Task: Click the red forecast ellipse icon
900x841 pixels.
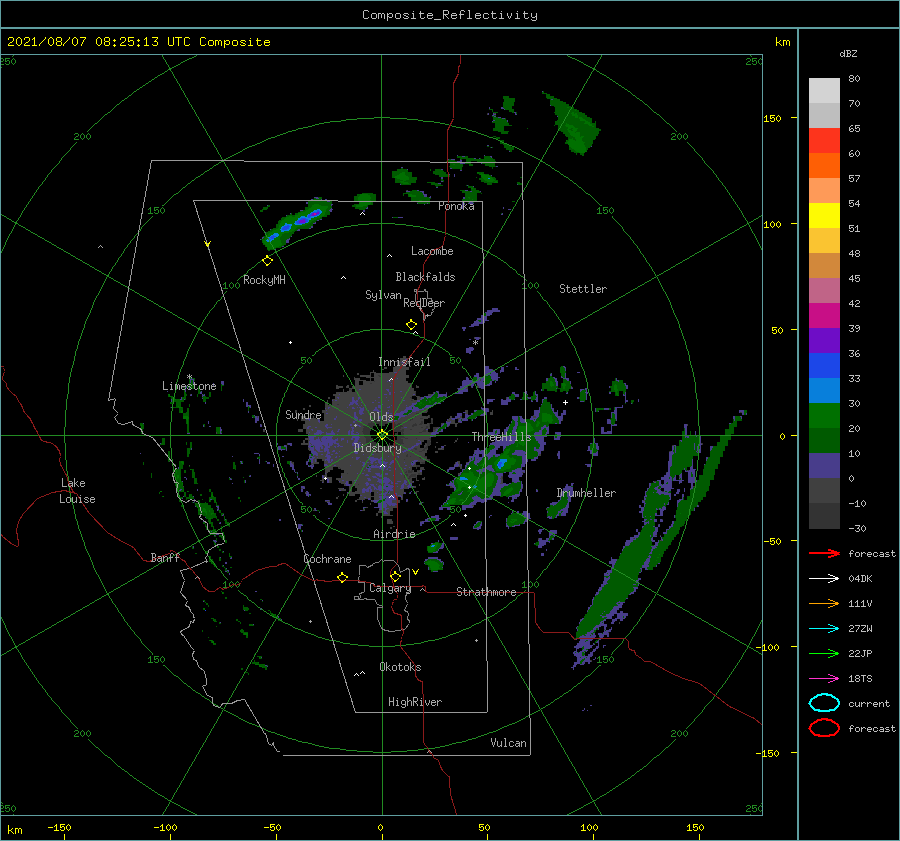Action: (824, 728)
